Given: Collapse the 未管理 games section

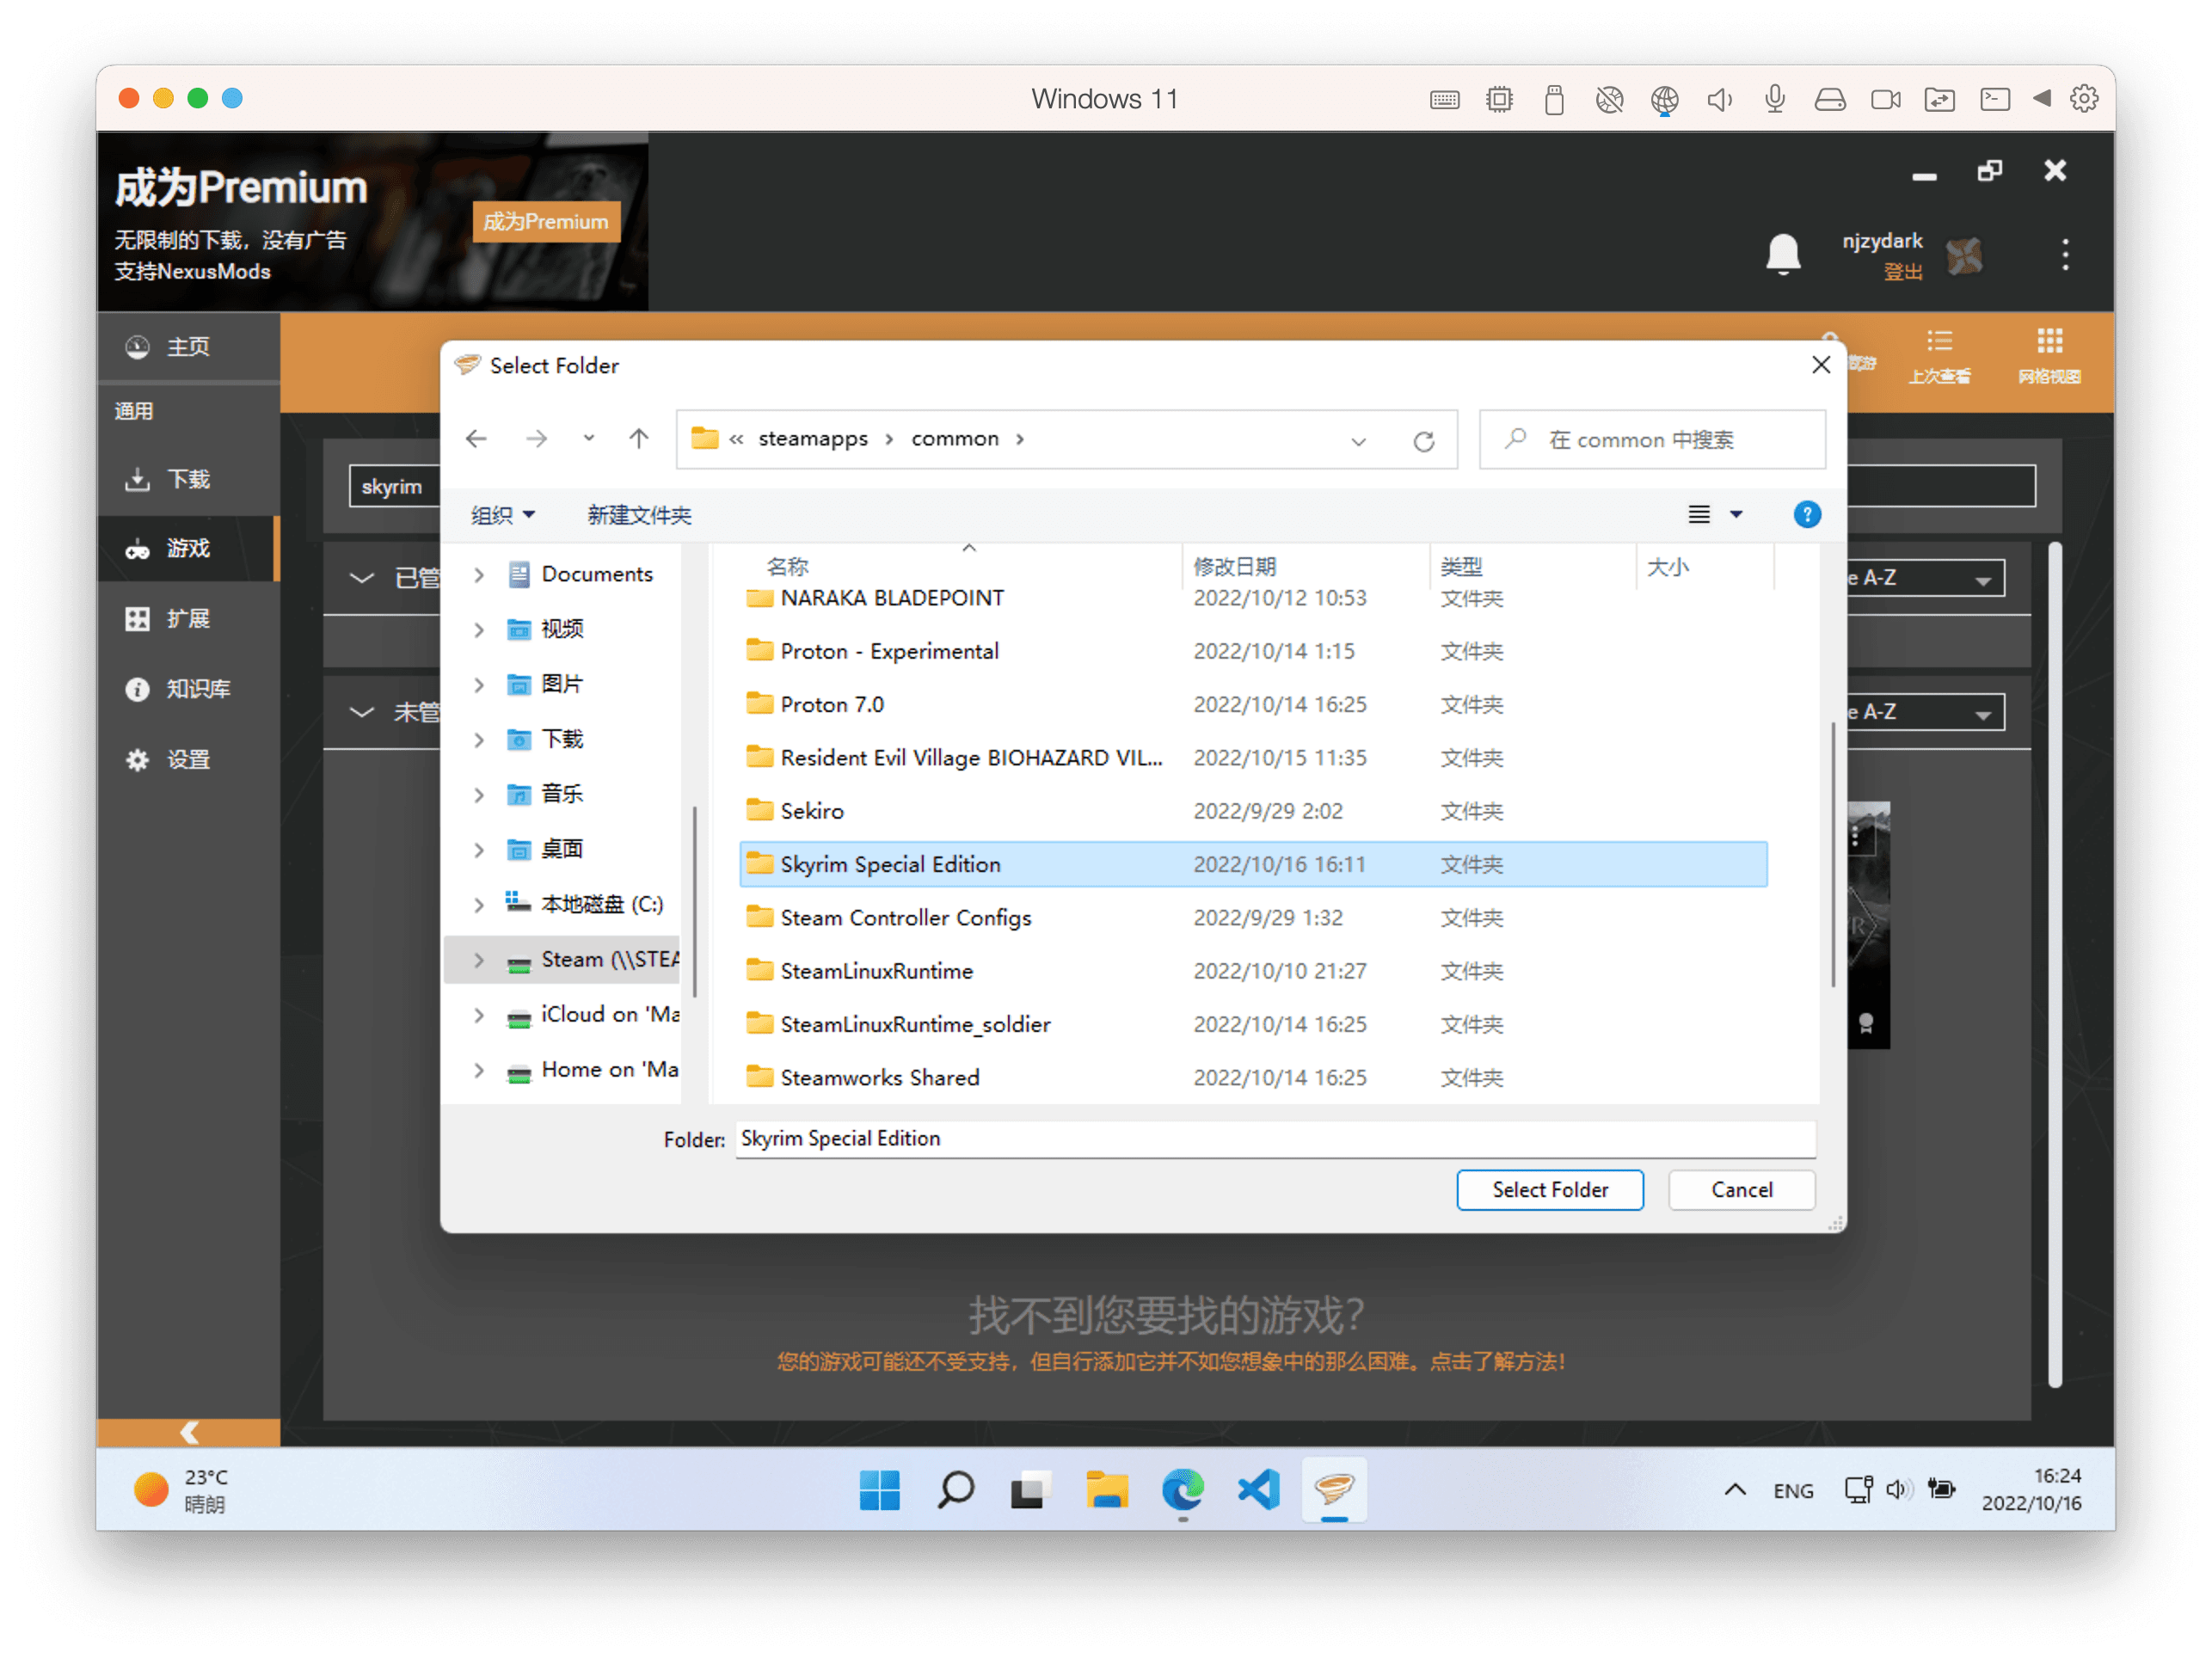Looking at the screenshot, I should click(362, 712).
